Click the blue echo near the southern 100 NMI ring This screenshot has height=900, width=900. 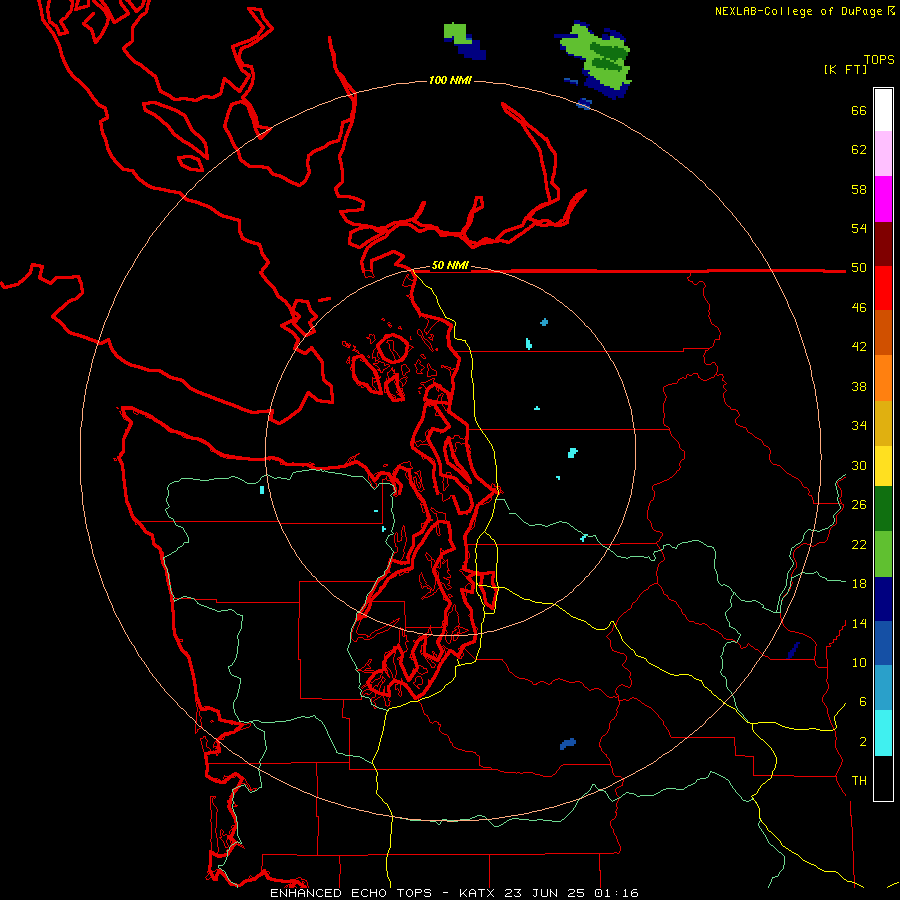click(x=568, y=744)
